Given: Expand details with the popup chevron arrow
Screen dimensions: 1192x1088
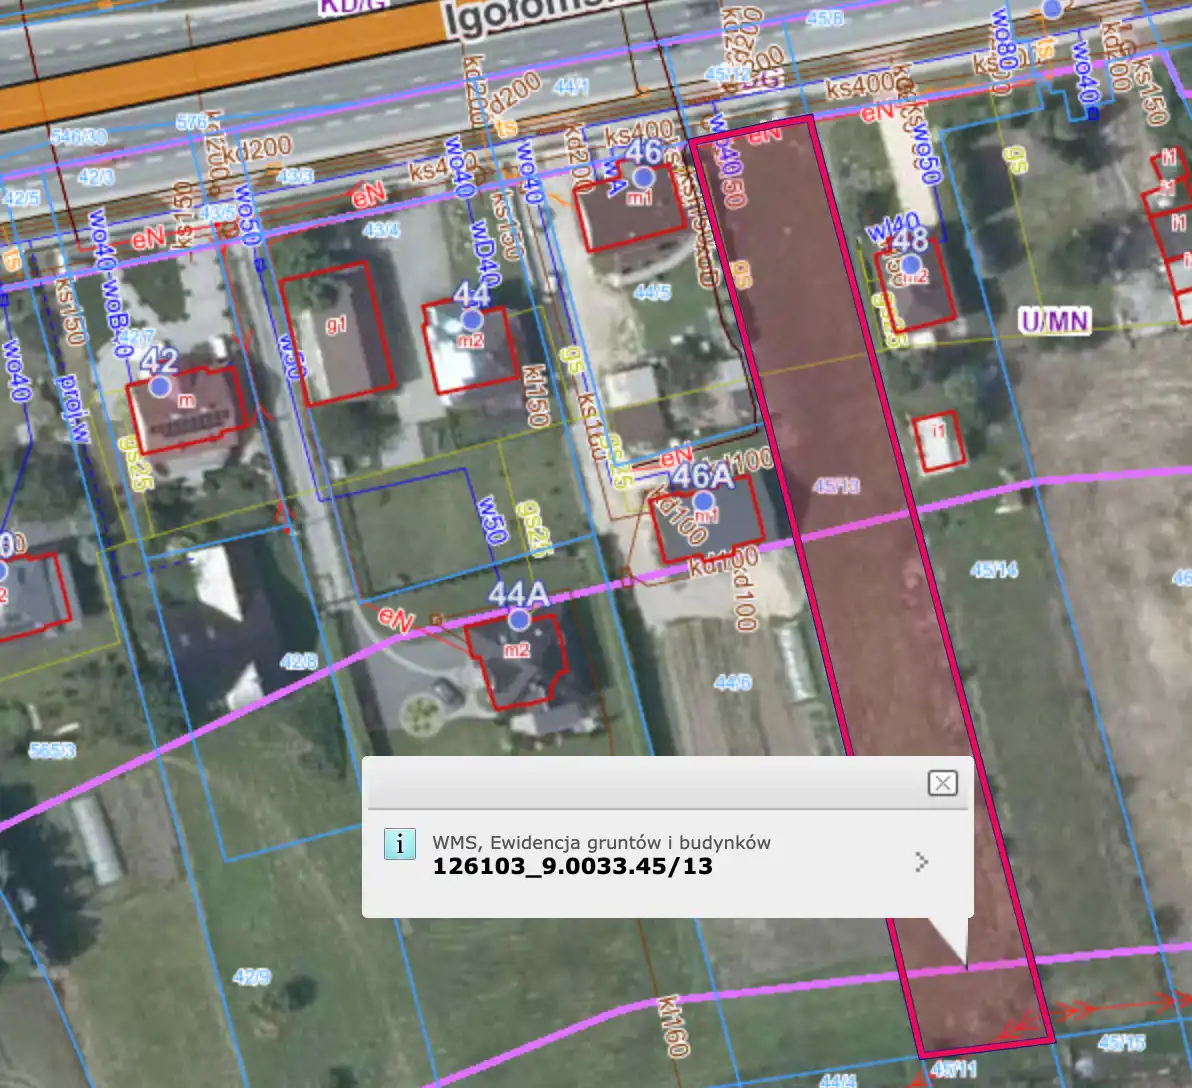Looking at the screenshot, I should pos(922,861).
